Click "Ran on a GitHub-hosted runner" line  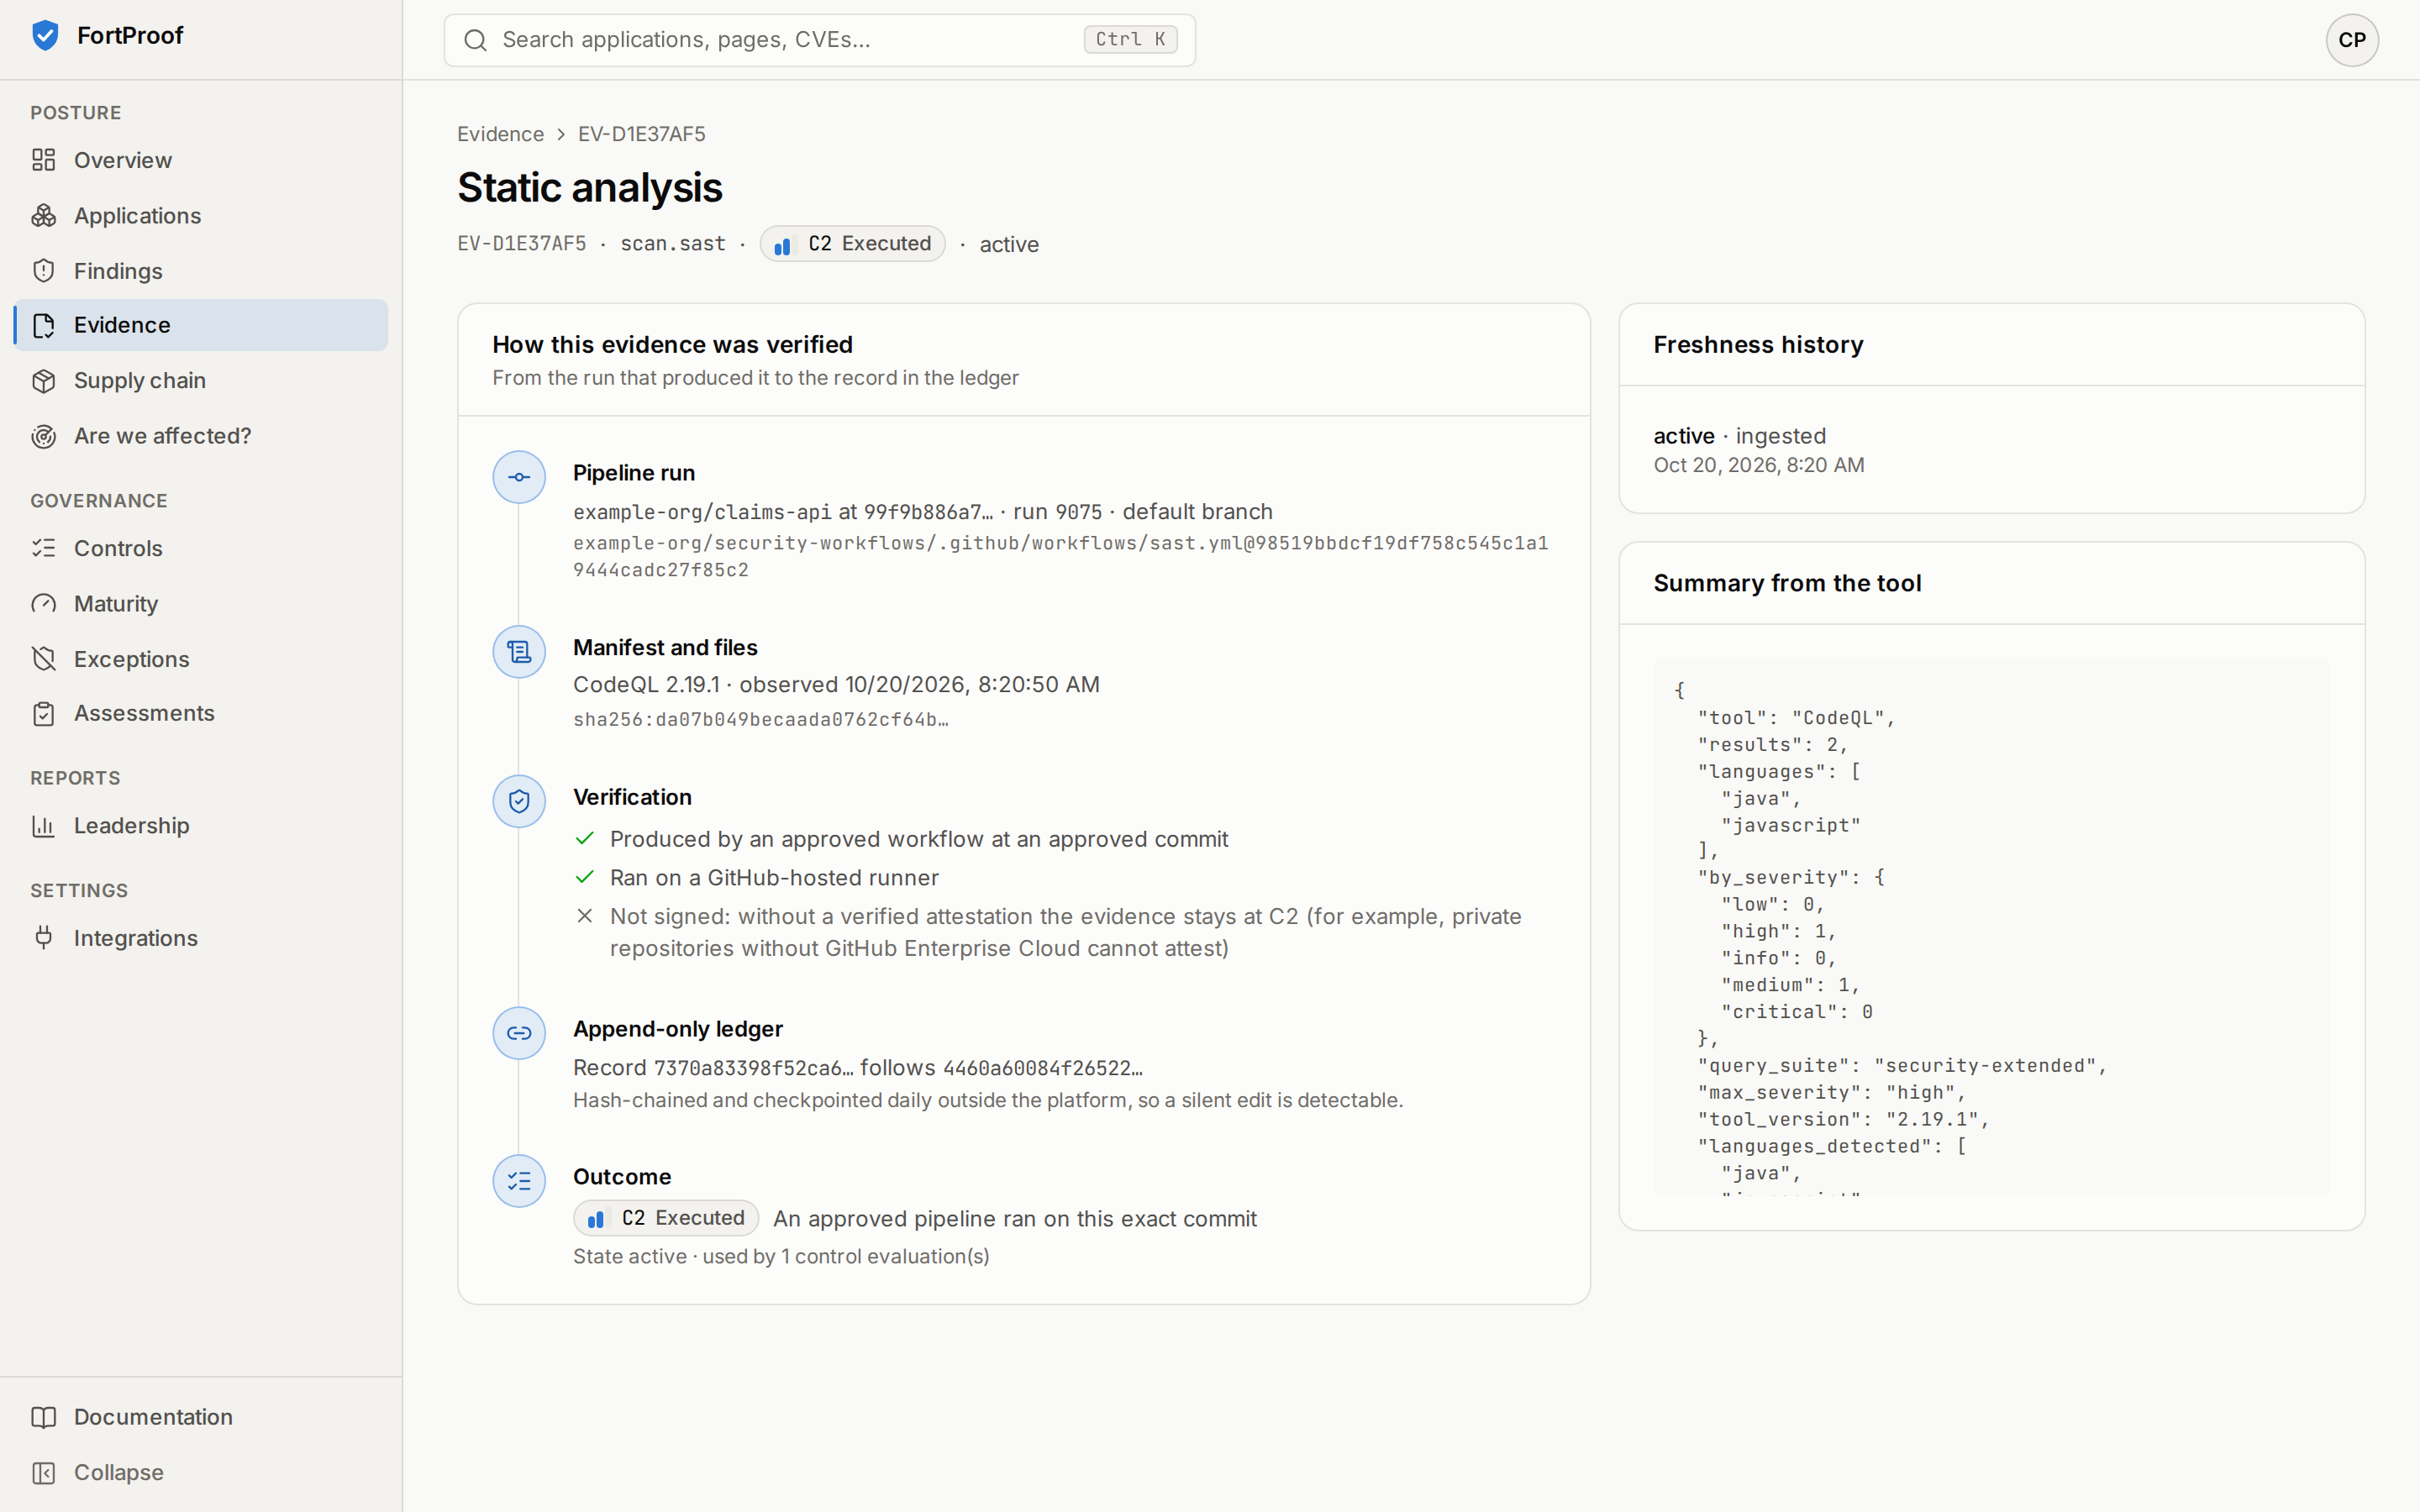774,878
